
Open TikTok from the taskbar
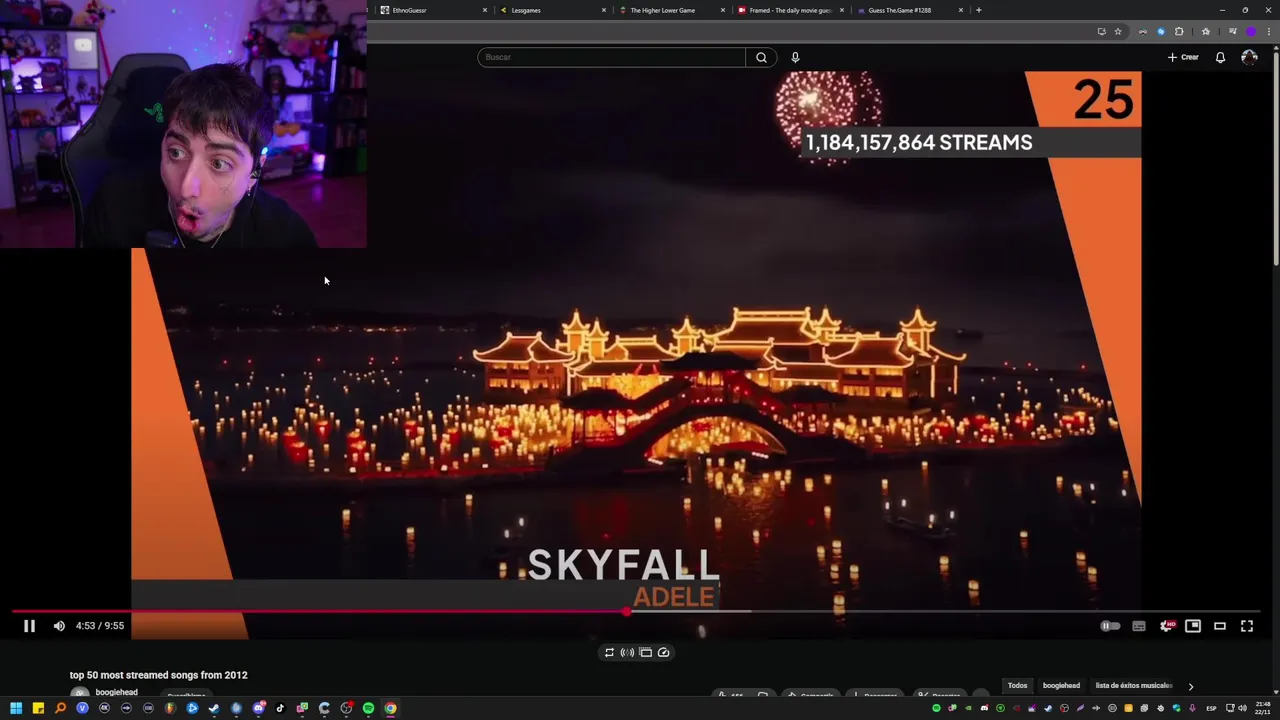point(280,708)
